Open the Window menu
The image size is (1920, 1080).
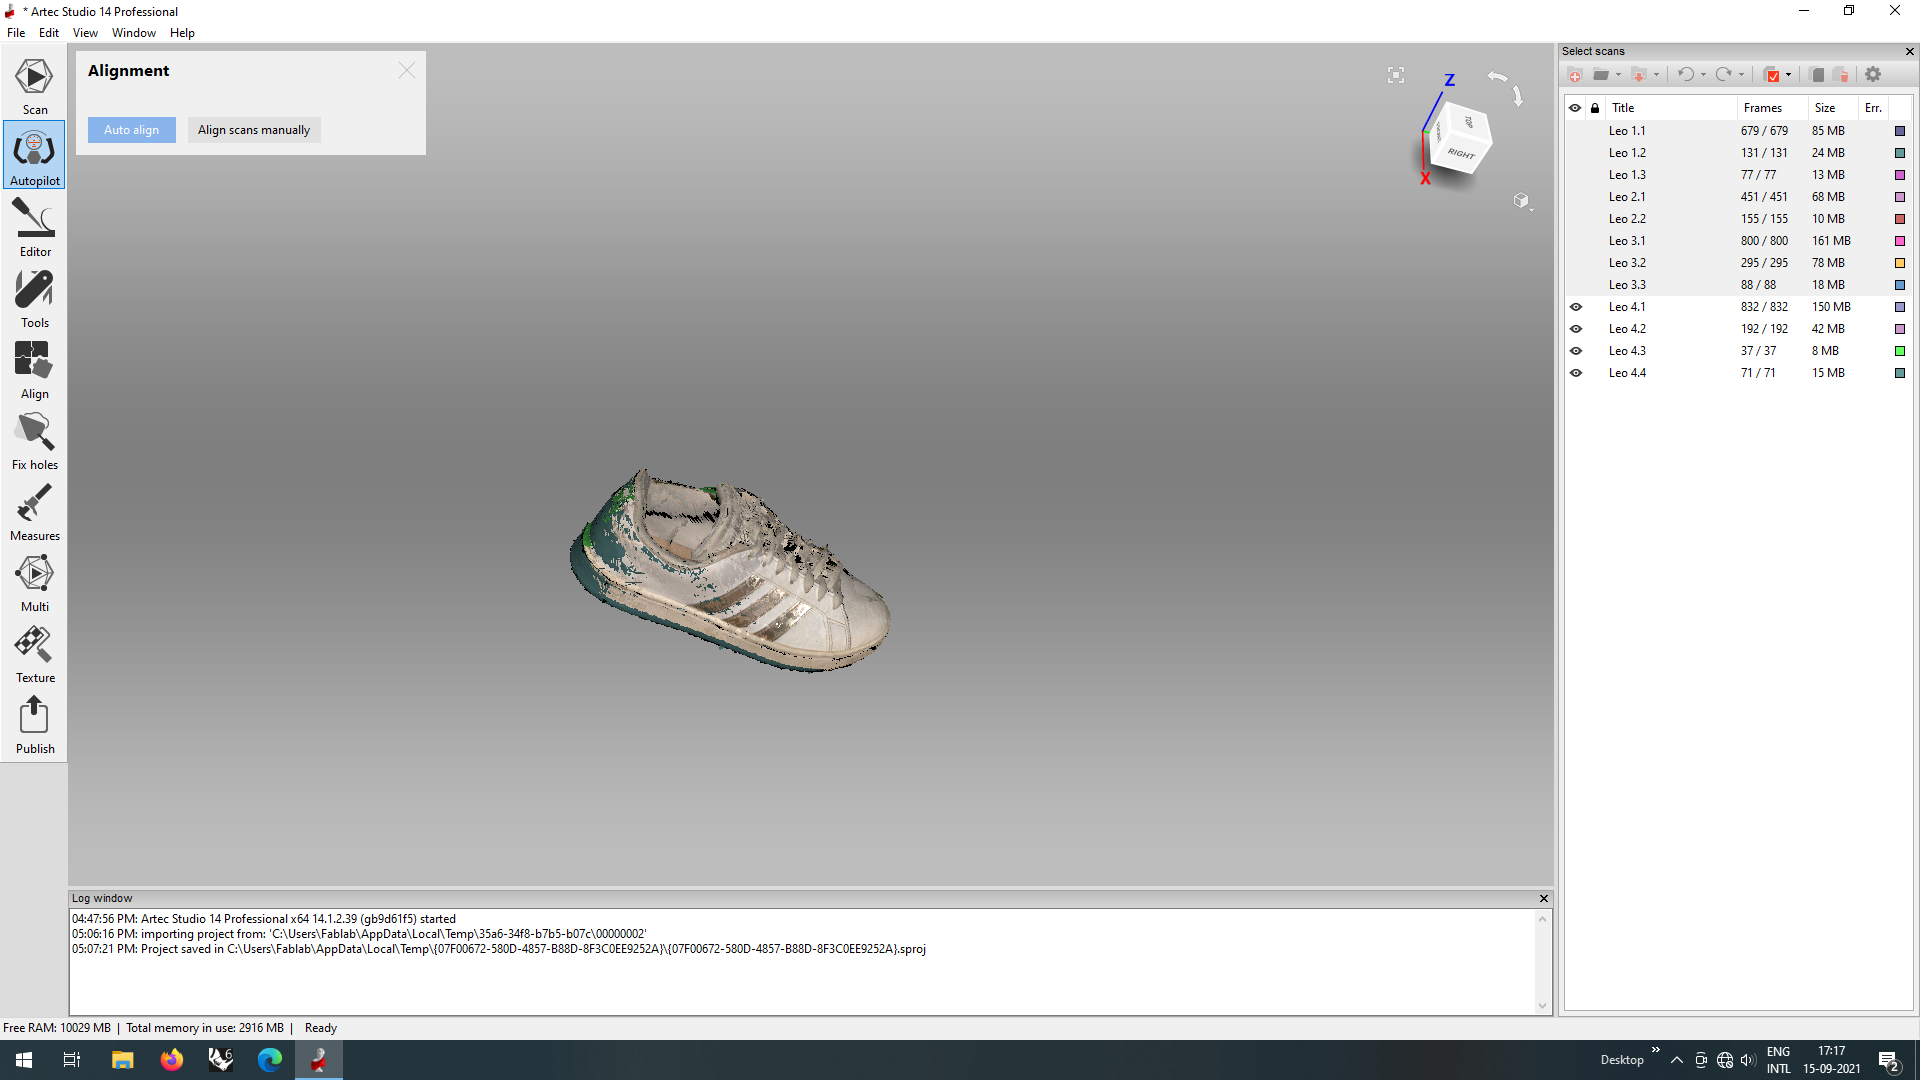[134, 33]
